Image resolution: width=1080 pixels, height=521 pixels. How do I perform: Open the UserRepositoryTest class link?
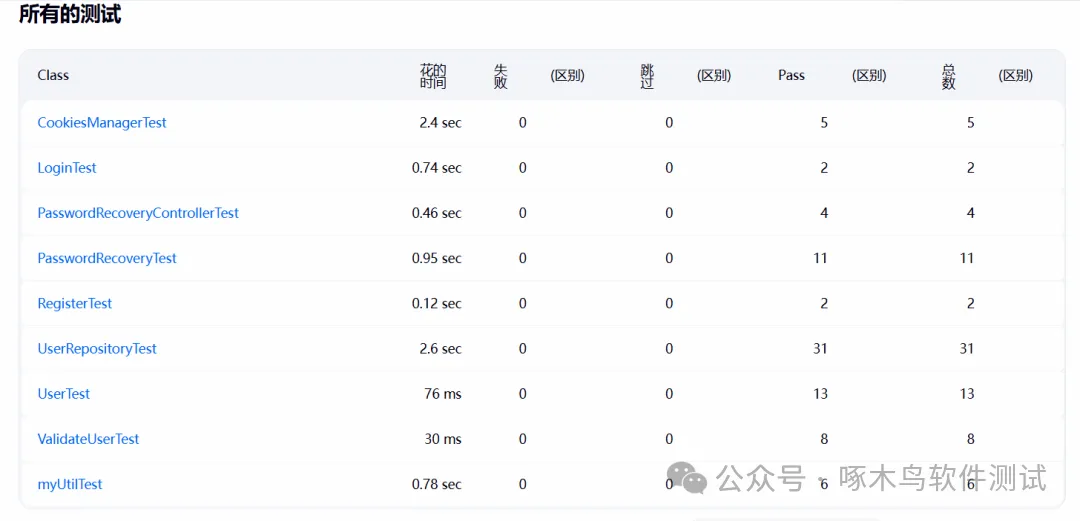click(x=97, y=349)
